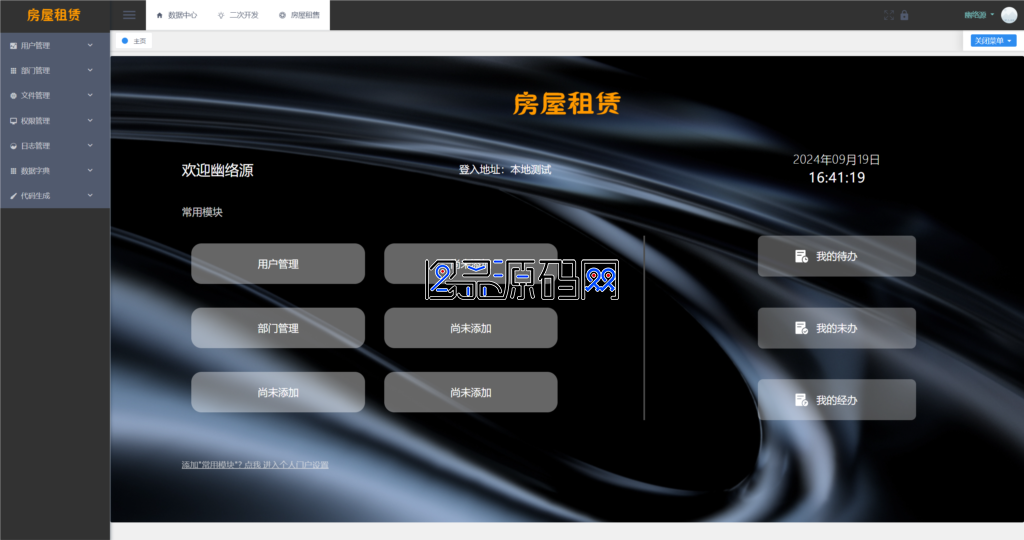Viewport: 1024px width, 540px height.
Task: Click the clock time 16:41:19
Action: (x=837, y=178)
